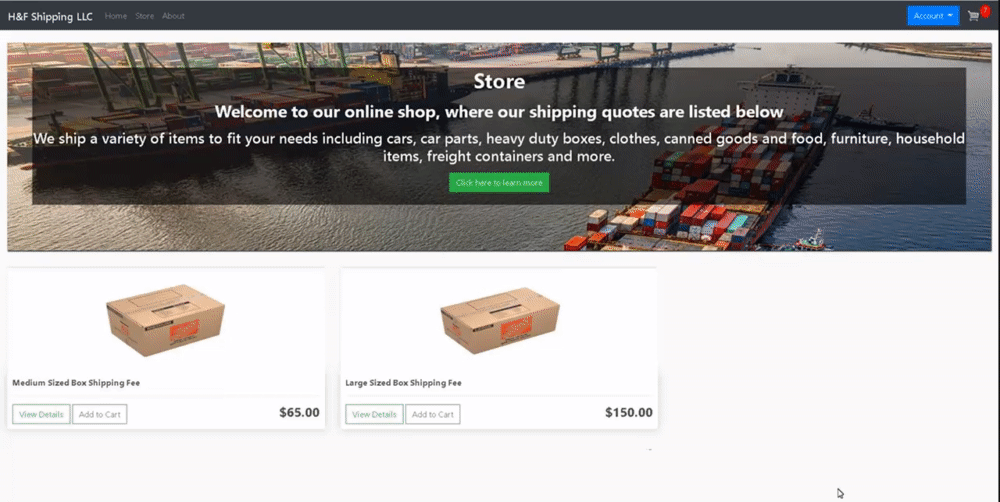Click the $150.00 price label

(629, 412)
